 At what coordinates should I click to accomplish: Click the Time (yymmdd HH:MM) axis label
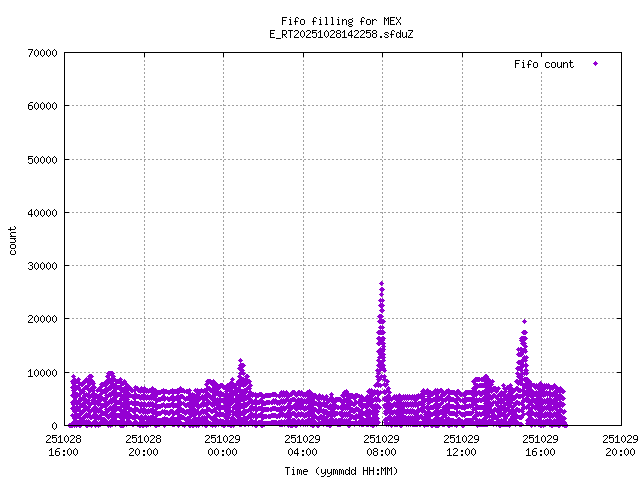(x=341, y=470)
